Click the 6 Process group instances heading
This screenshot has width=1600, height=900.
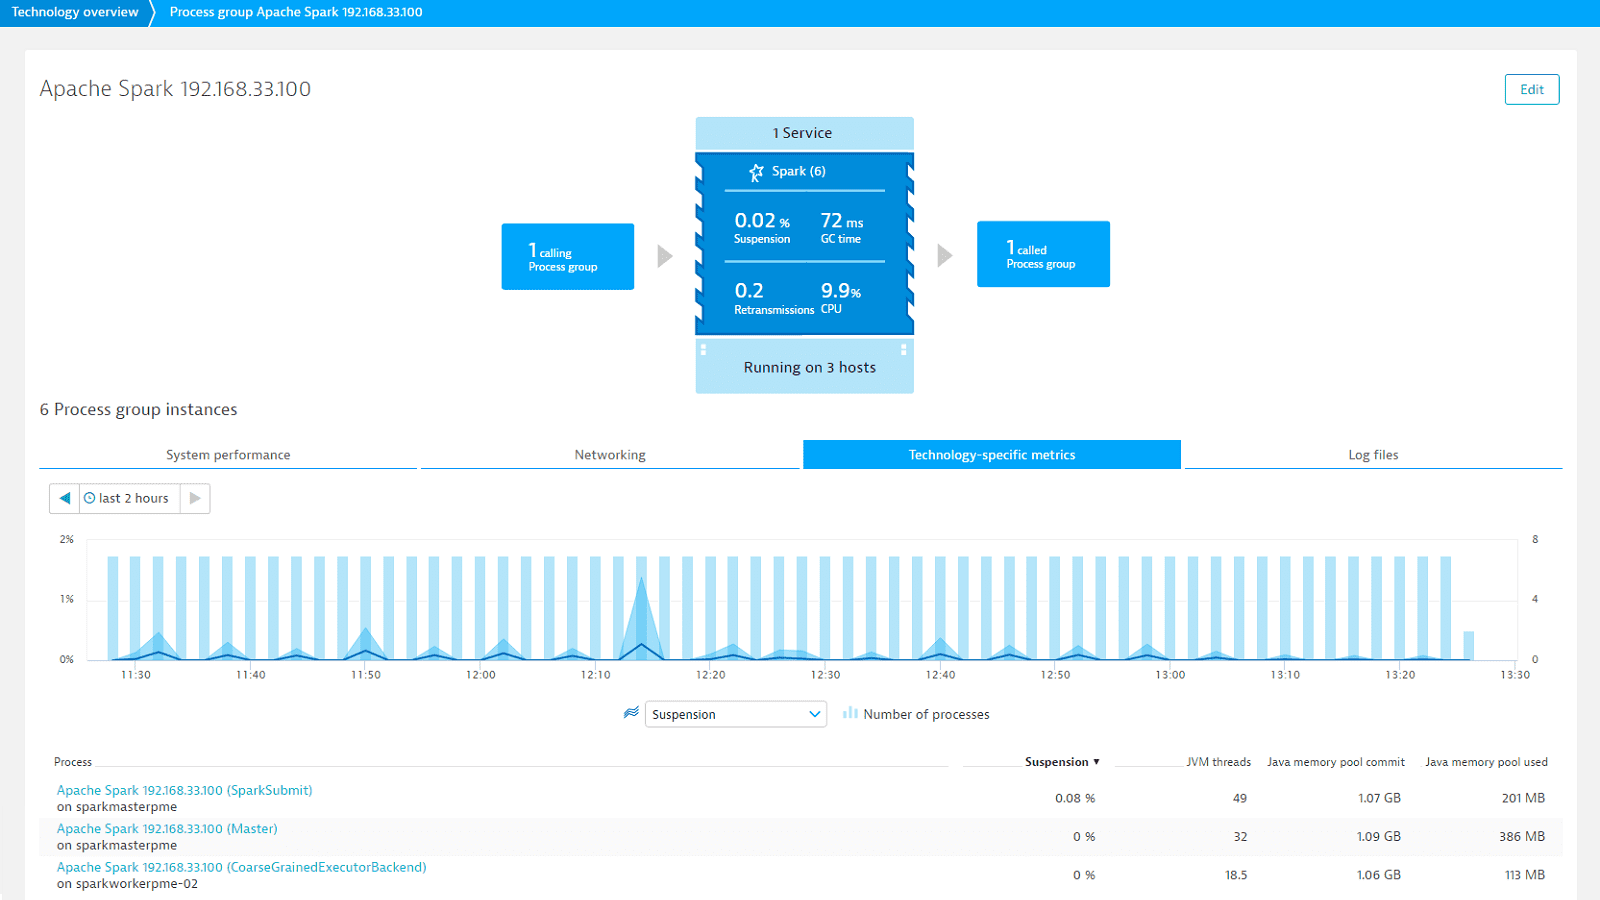[x=139, y=410]
